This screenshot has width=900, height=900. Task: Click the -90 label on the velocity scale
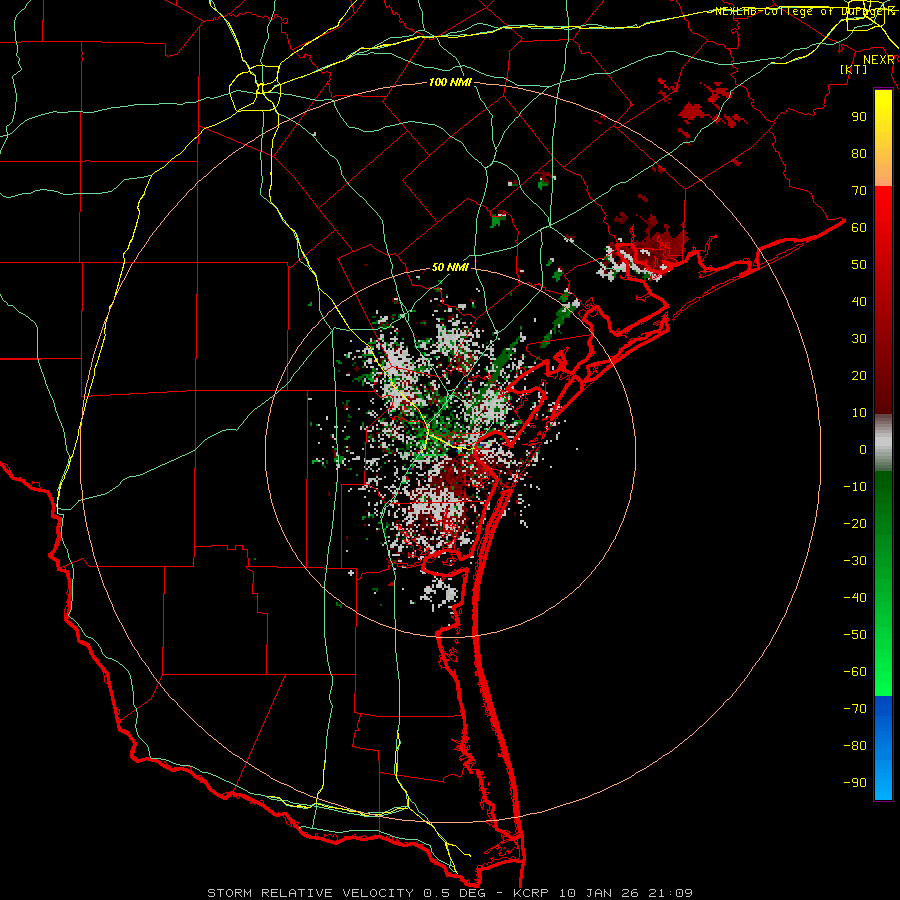[x=855, y=783]
